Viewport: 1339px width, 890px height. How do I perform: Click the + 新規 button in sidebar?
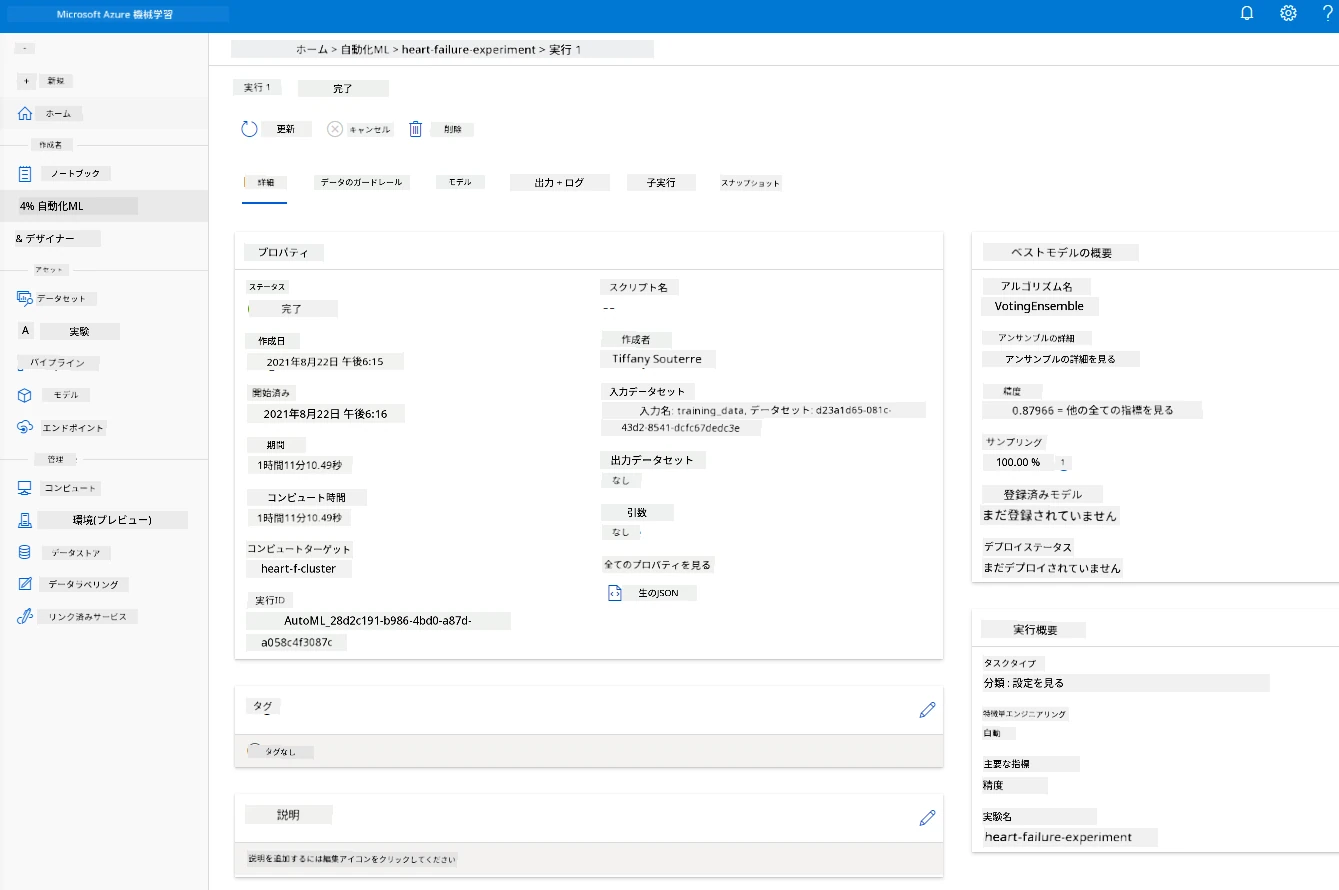coord(46,81)
